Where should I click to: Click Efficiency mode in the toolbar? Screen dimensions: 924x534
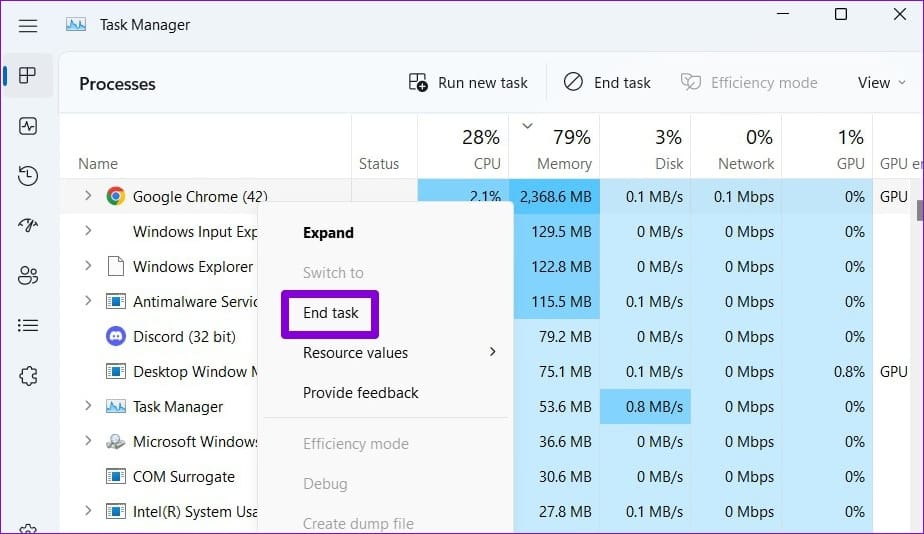[749, 83]
